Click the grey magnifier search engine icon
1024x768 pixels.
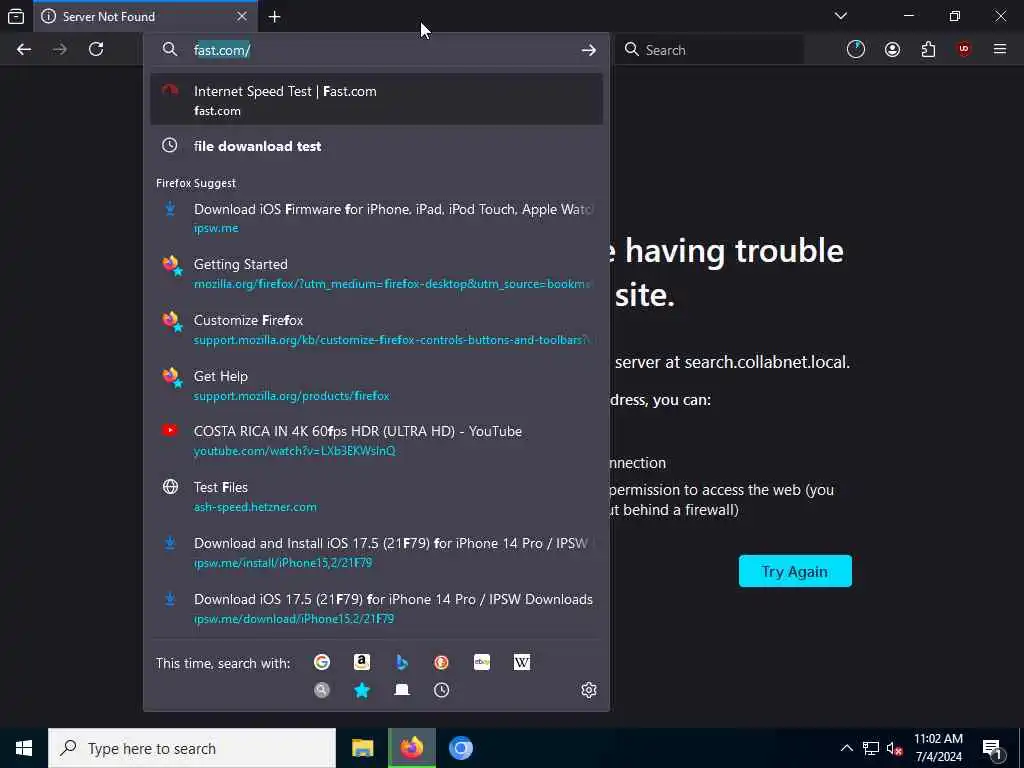[322, 690]
